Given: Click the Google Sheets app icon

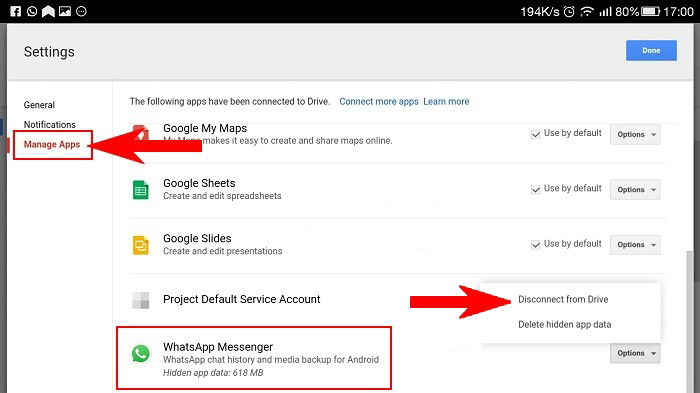Looking at the screenshot, I should pos(141,190).
